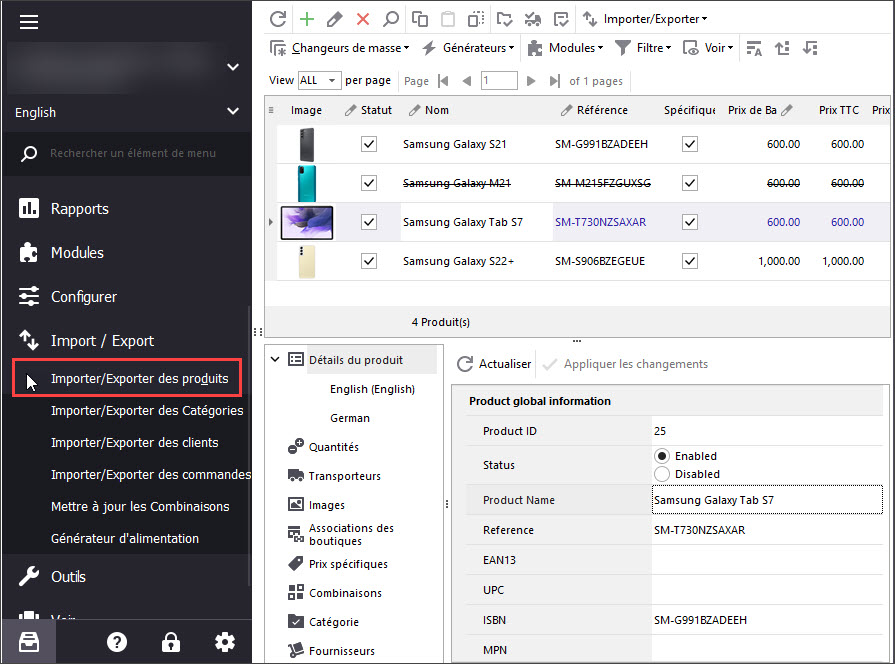Select the Samsung Galaxy Tab S7 thumbnail
The width and height of the screenshot is (895, 664).
pyautogui.click(x=307, y=222)
